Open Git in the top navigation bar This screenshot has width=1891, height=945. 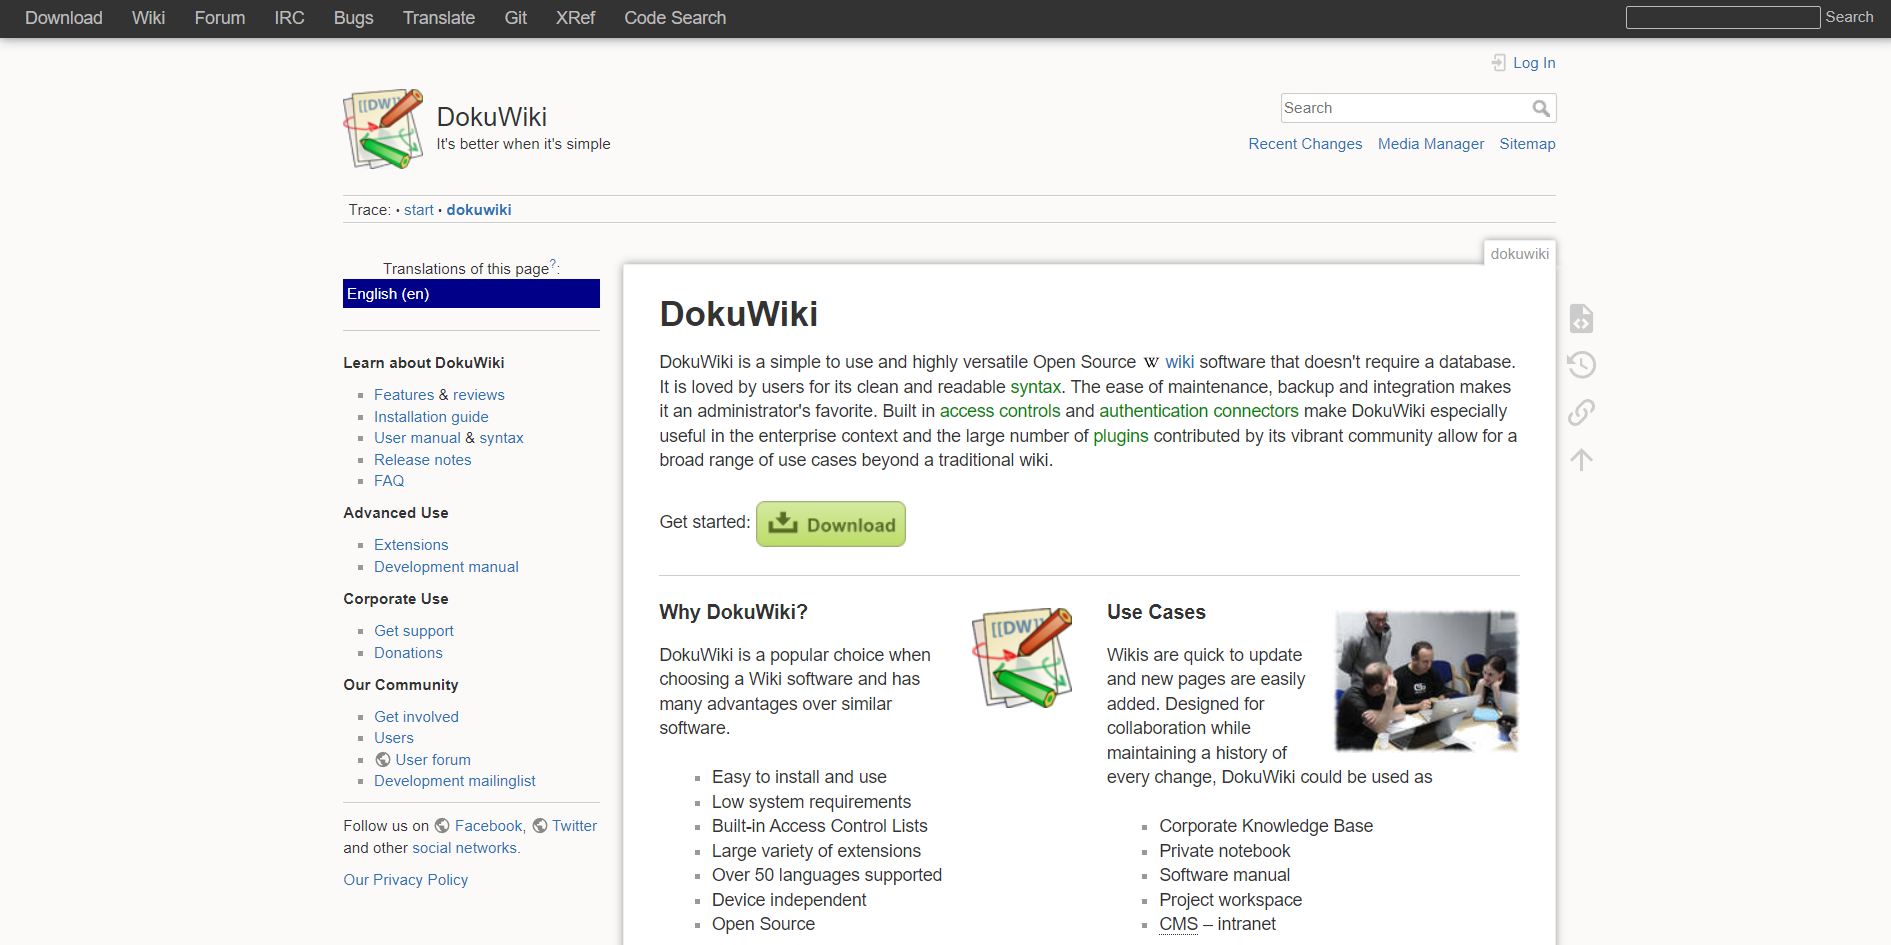[516, 18]
